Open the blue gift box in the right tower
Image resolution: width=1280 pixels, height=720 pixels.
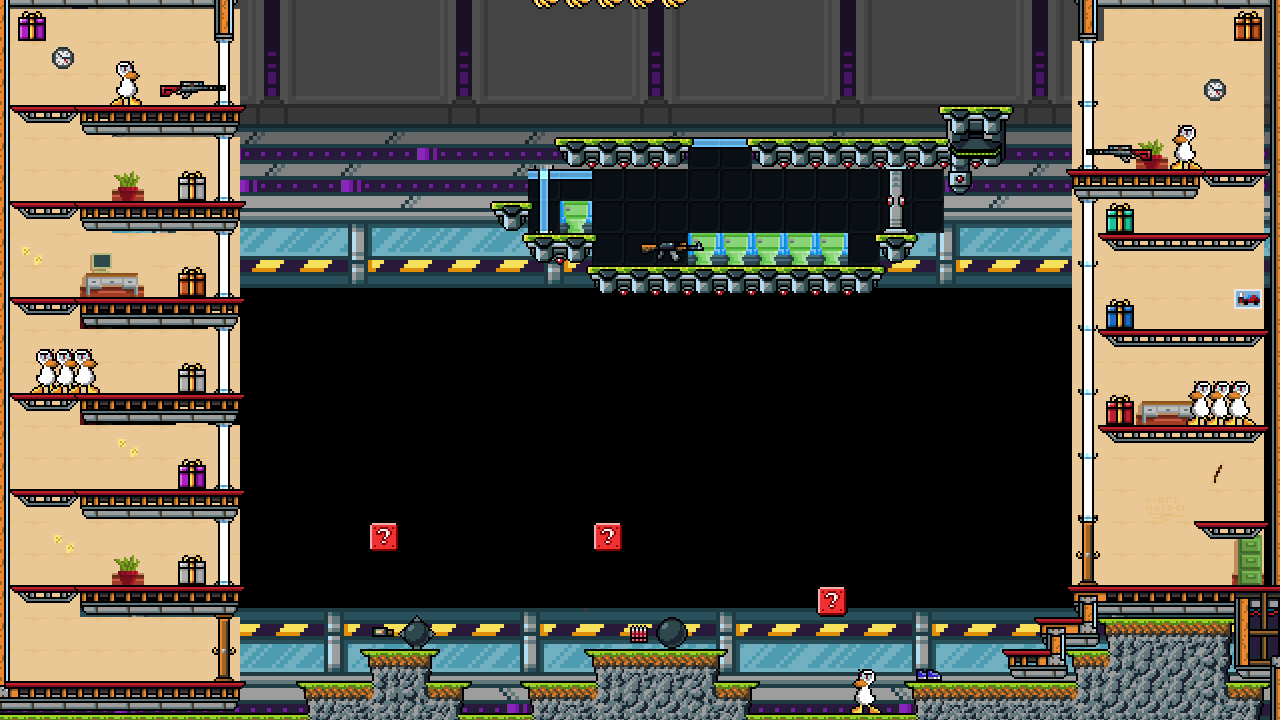tap(1120, 315)
